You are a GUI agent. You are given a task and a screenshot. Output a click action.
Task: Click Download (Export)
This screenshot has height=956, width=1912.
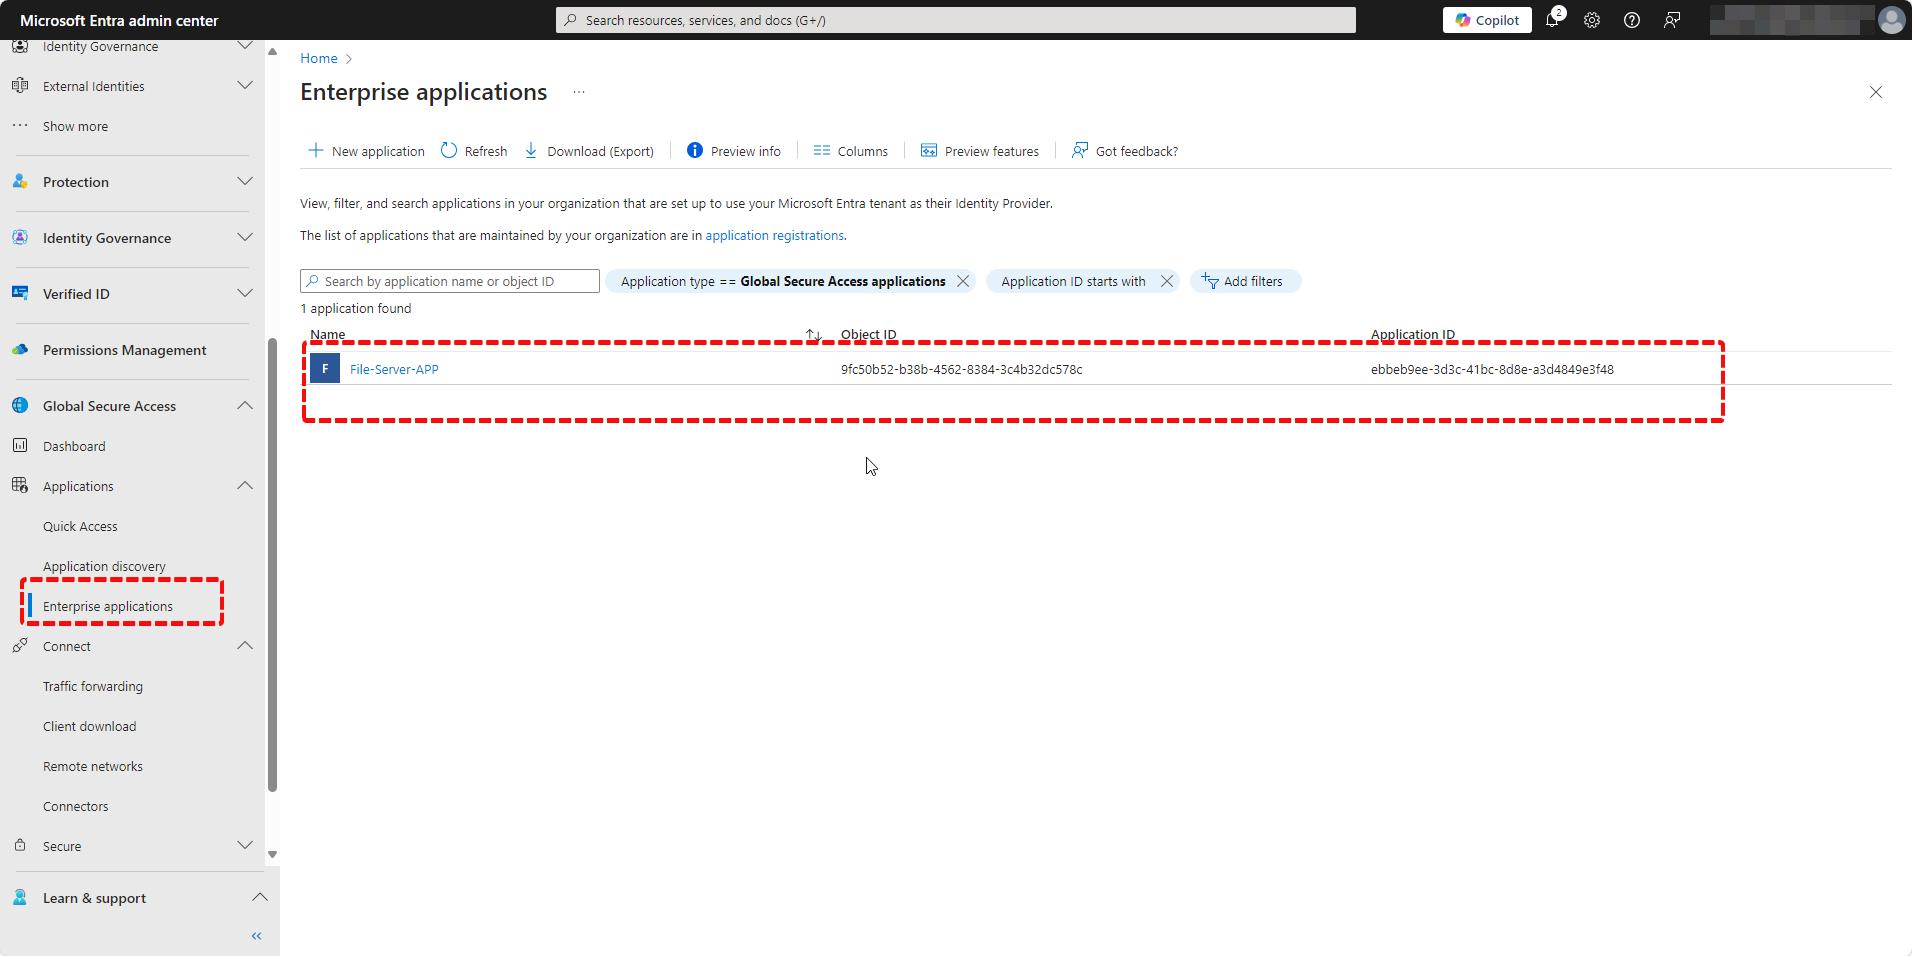pyautogui.click(x=589, y=151)
